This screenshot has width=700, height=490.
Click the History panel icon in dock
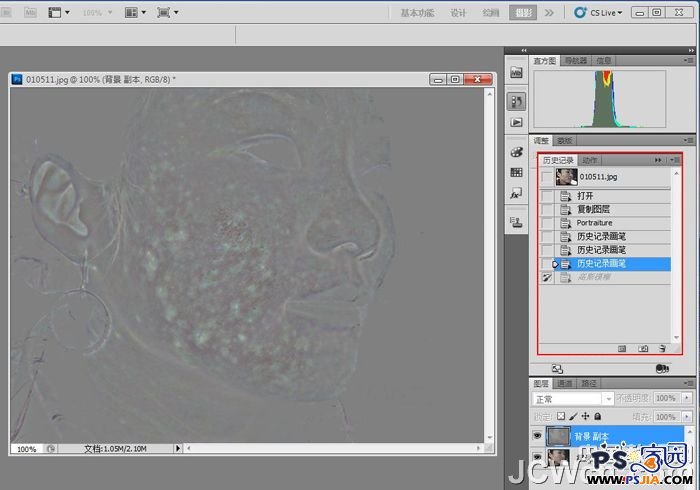pos(517,101)
